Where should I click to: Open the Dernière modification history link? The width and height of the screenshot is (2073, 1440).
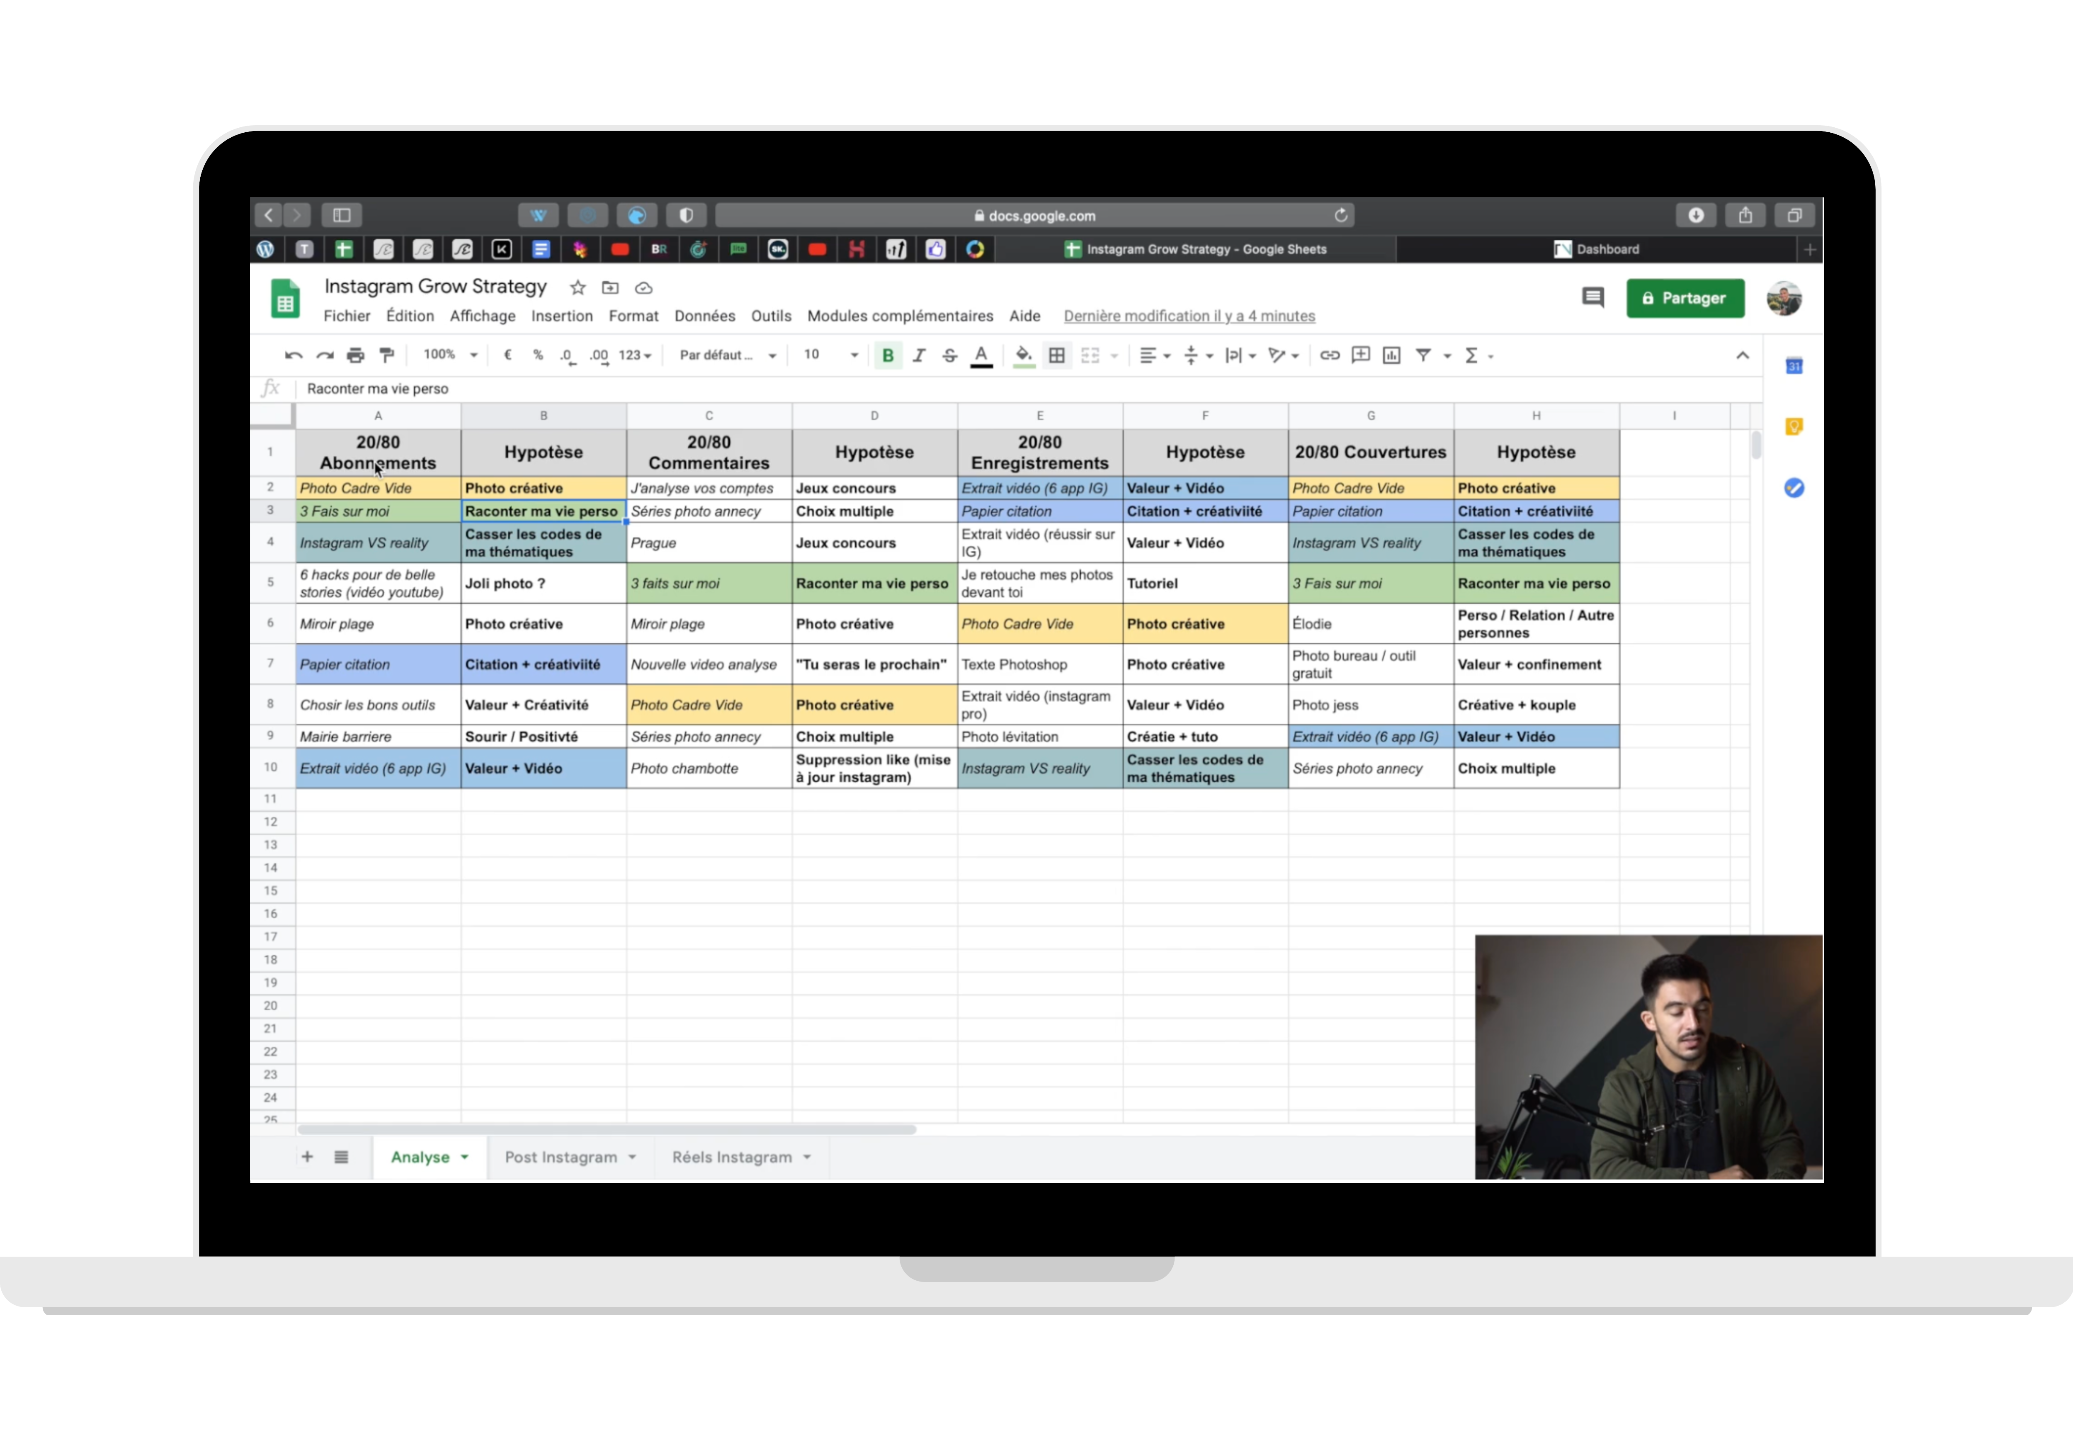pyautogui.click(x=1189, y=316)
